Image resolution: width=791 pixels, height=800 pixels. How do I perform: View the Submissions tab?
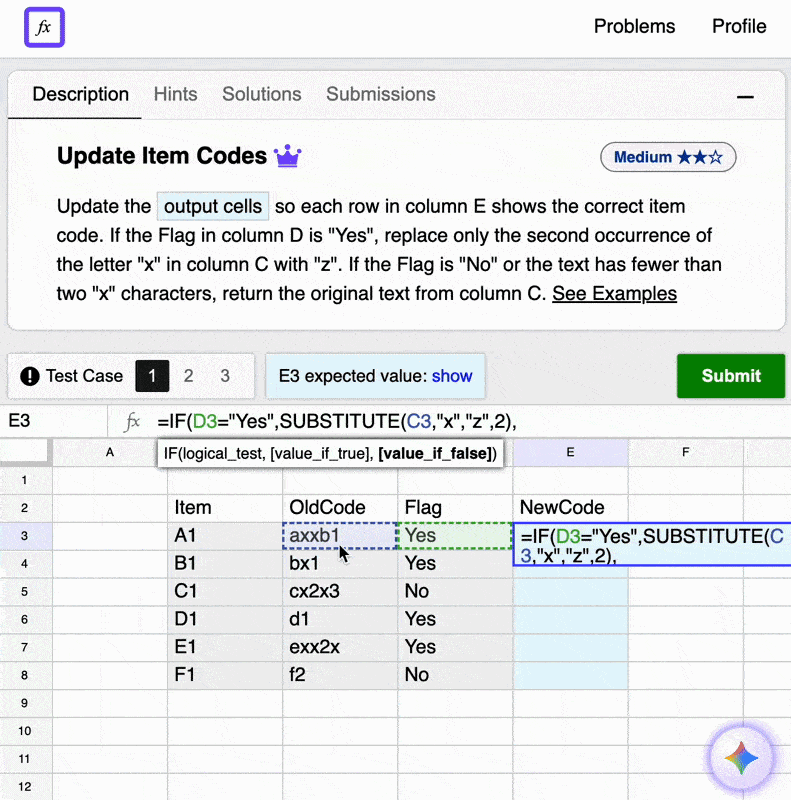[380, 94]
